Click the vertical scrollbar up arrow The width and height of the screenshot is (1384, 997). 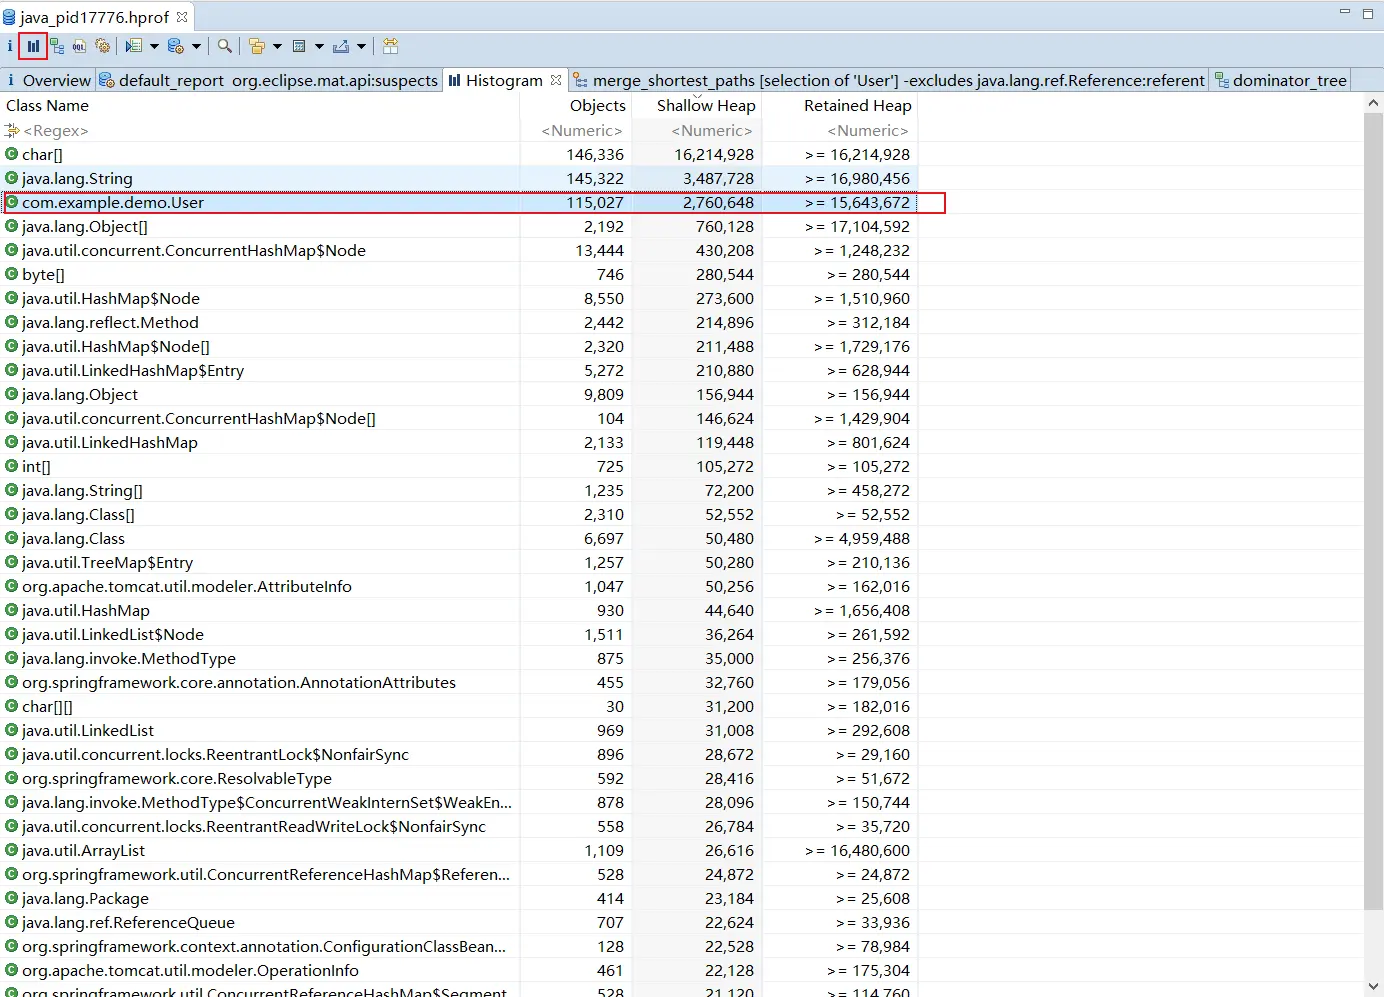pos(1373,103)
